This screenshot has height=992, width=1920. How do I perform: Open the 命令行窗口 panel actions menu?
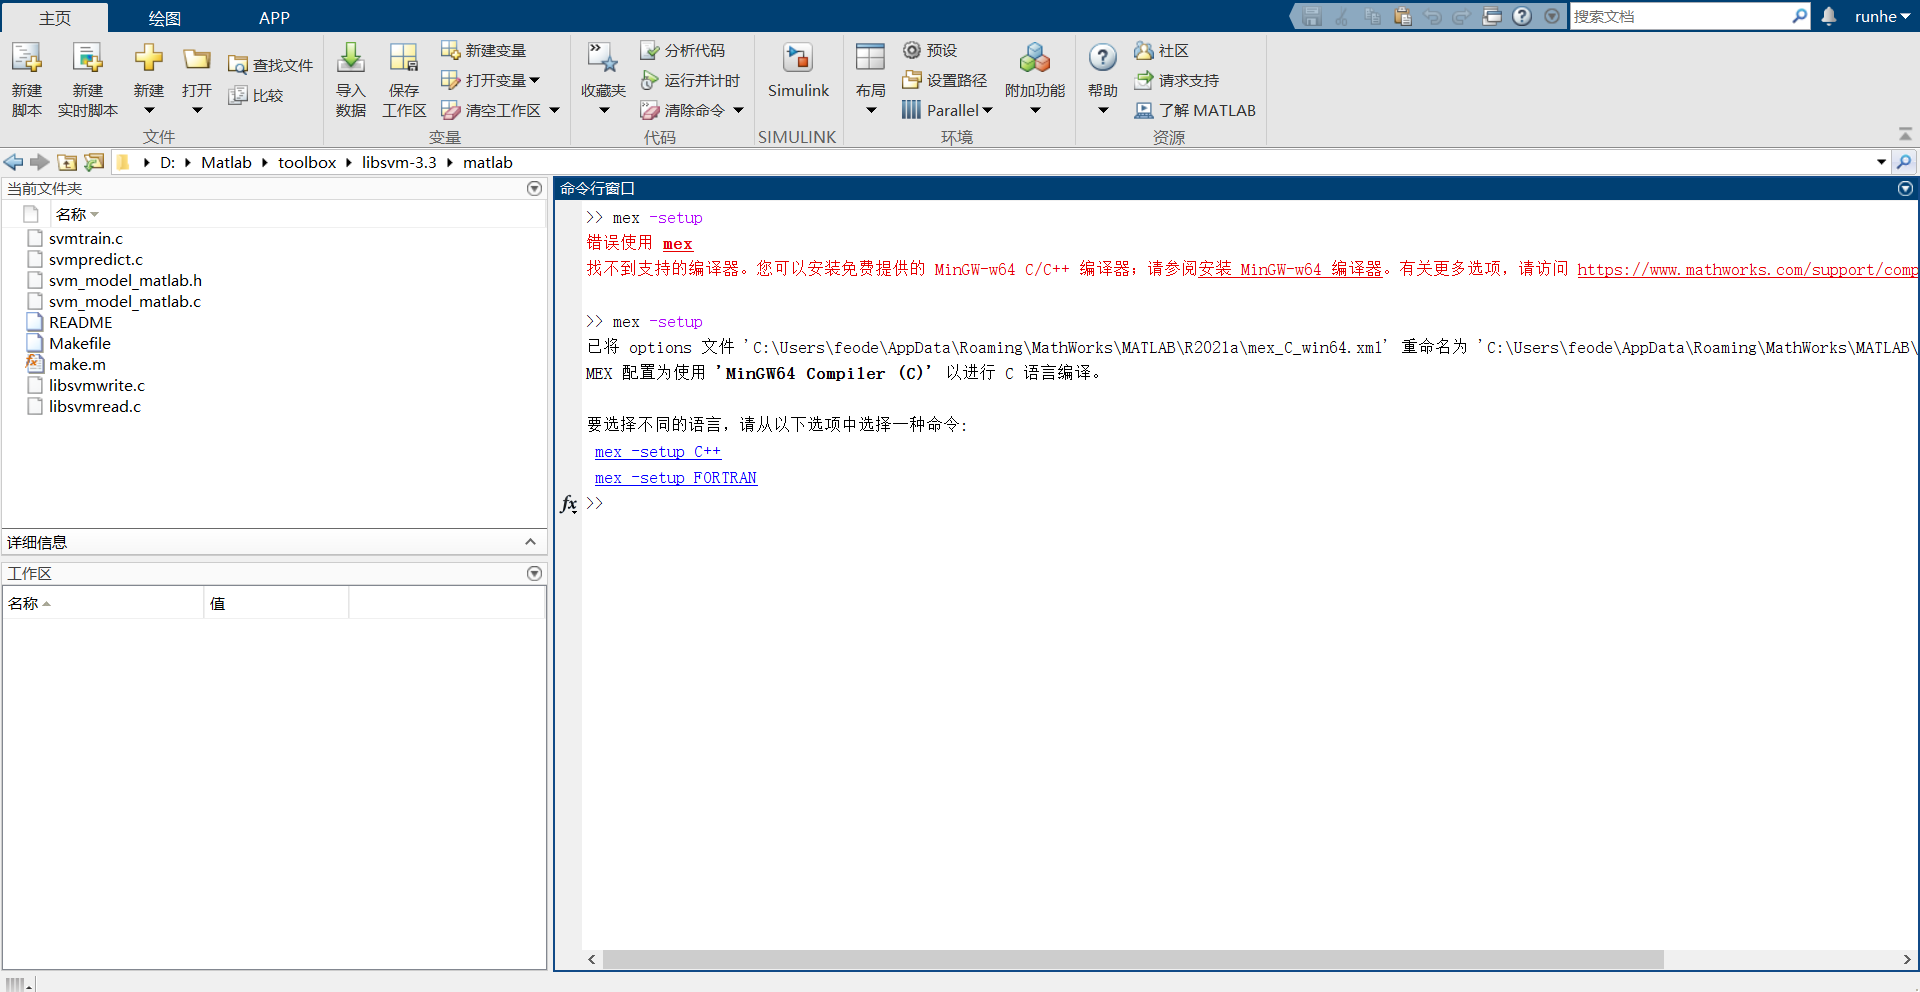(x=1905, y=188)
